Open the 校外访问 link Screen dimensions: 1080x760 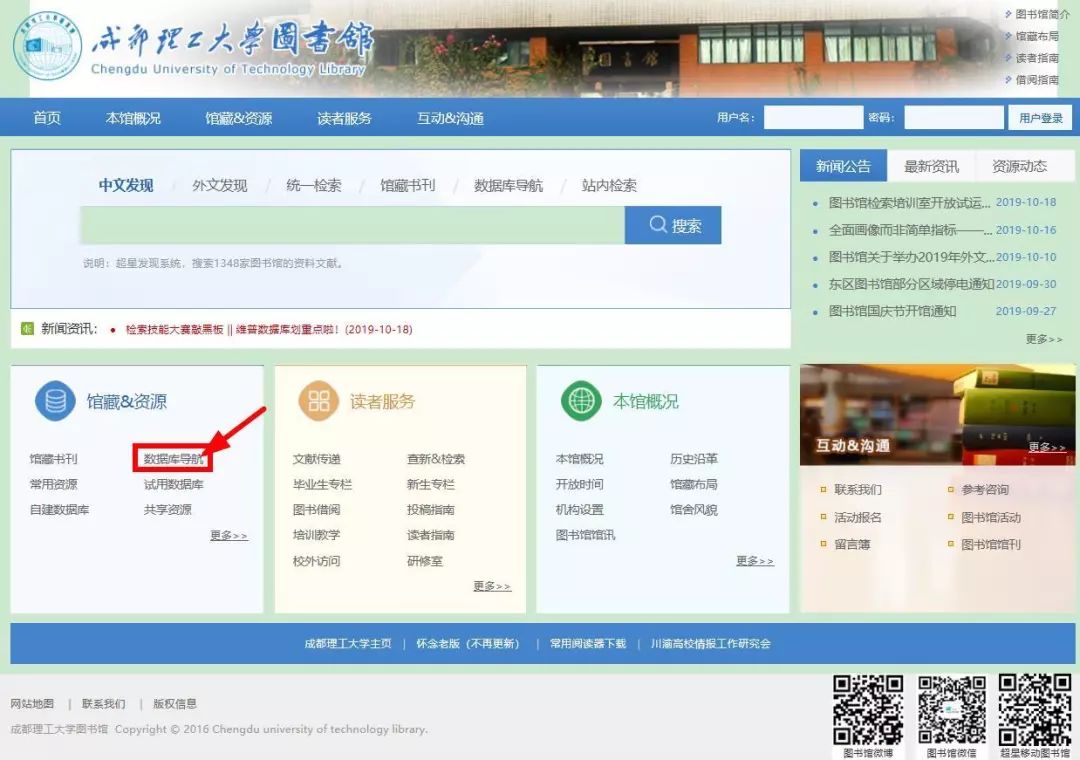pyautogui.click(x=316, y=561)
